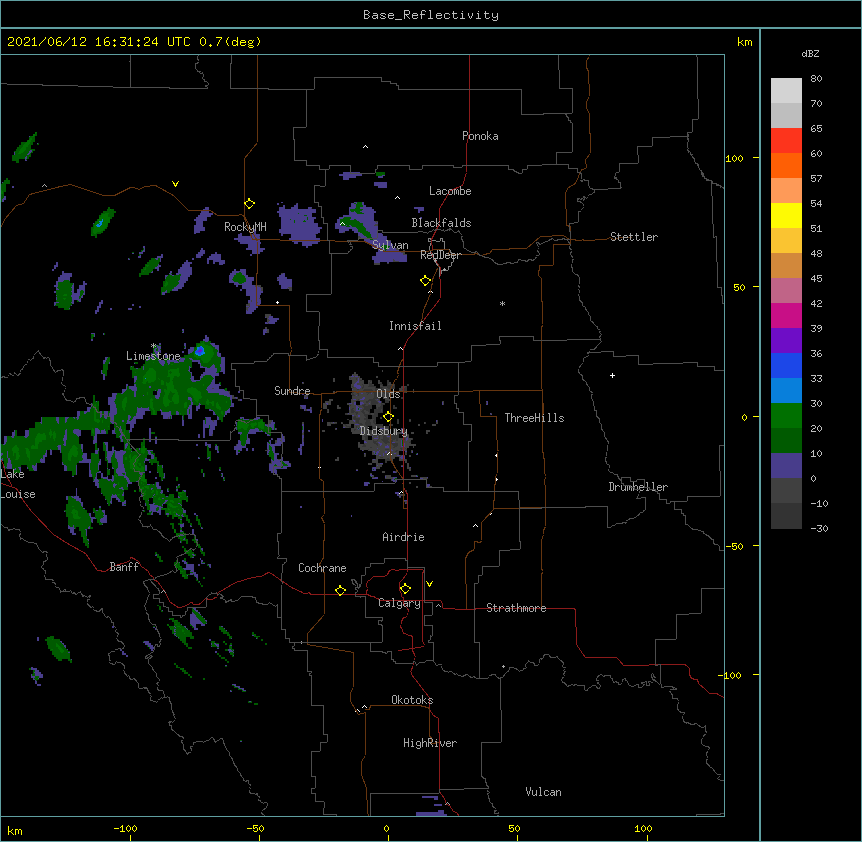The height and width of the screenshot is (842, 862).
Task: Click the Olds town label
Action: [x=388, y=394]
